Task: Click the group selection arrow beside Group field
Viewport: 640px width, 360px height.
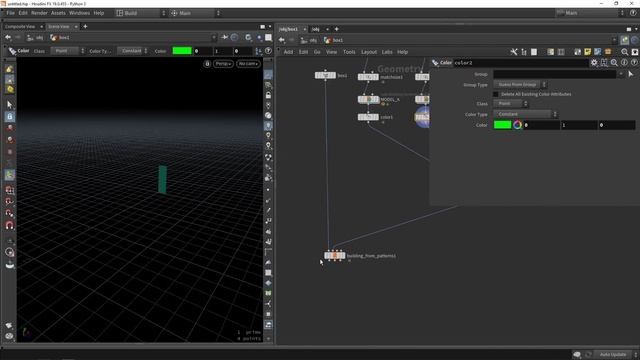Action: (631, 74)
